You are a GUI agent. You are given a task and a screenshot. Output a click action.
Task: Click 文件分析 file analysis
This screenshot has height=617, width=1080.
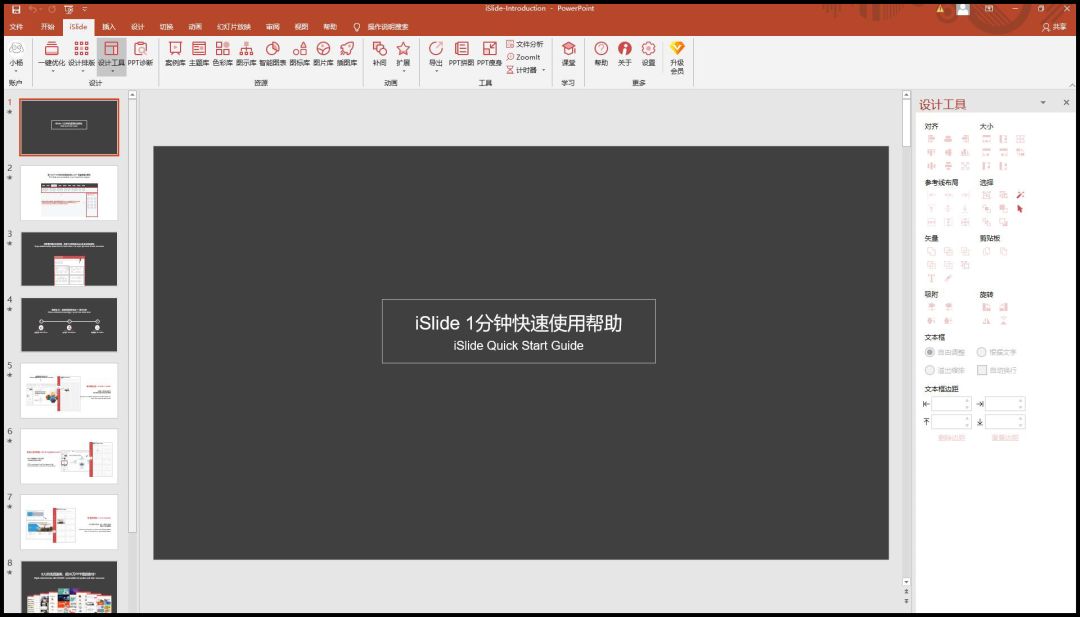[525, 44]
